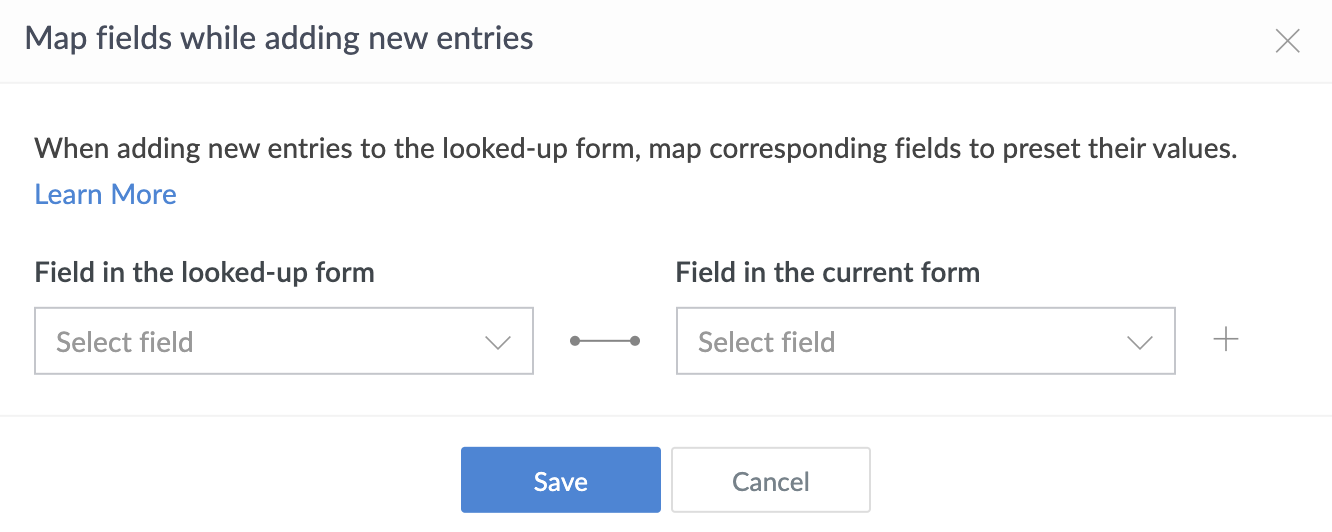The height and width of the screenshot is (532, 1332).
Task: Open the Learn More link
Action: click(105, 194)
